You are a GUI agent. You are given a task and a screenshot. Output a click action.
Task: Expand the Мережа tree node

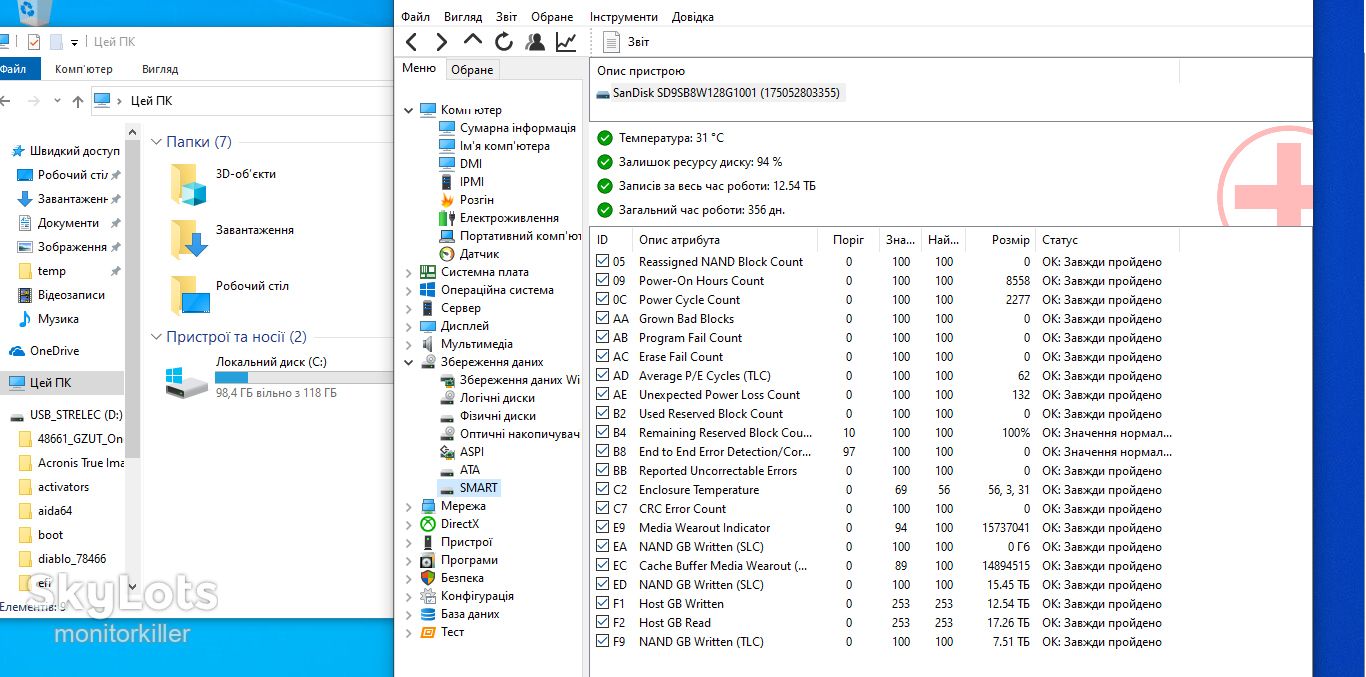409,506
